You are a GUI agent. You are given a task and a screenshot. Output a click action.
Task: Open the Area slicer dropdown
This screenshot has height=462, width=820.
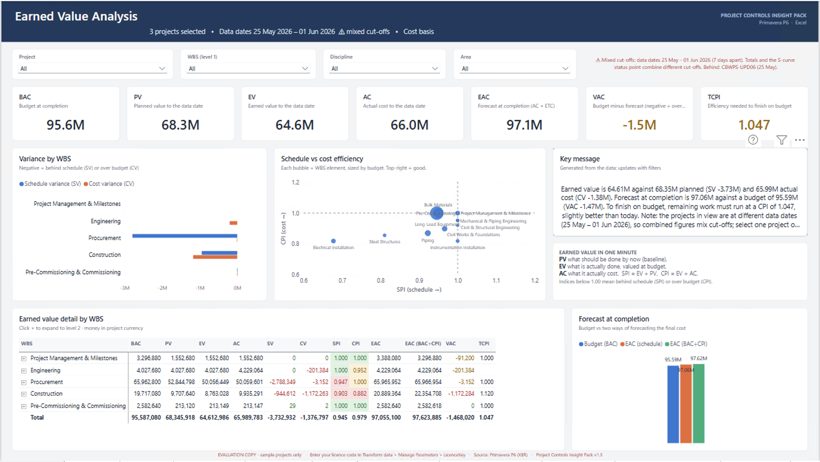pos(515,69)
